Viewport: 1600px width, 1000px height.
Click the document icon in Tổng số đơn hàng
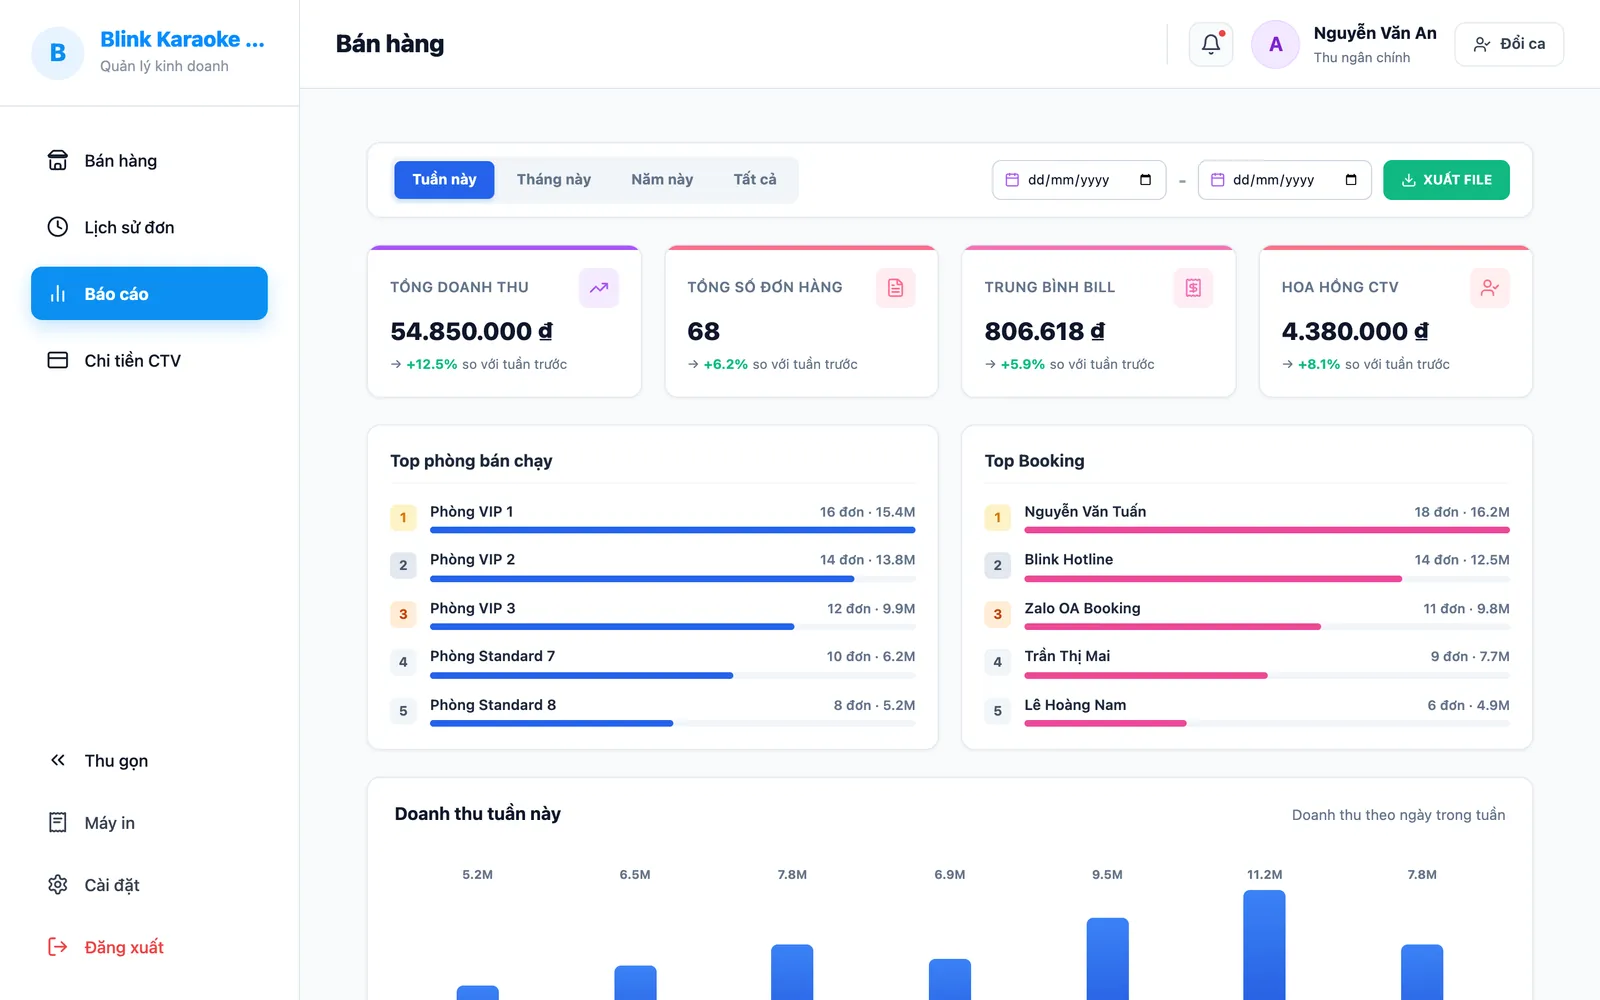pos(896,288)
